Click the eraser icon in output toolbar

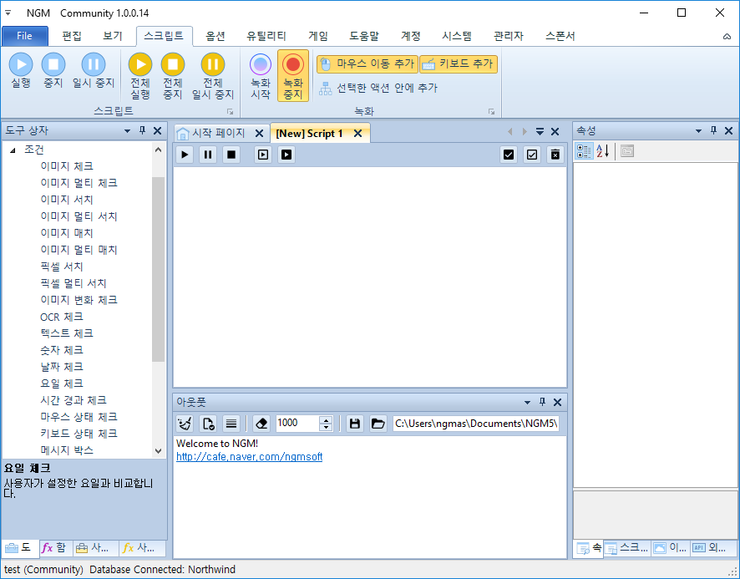pos(261,423)
